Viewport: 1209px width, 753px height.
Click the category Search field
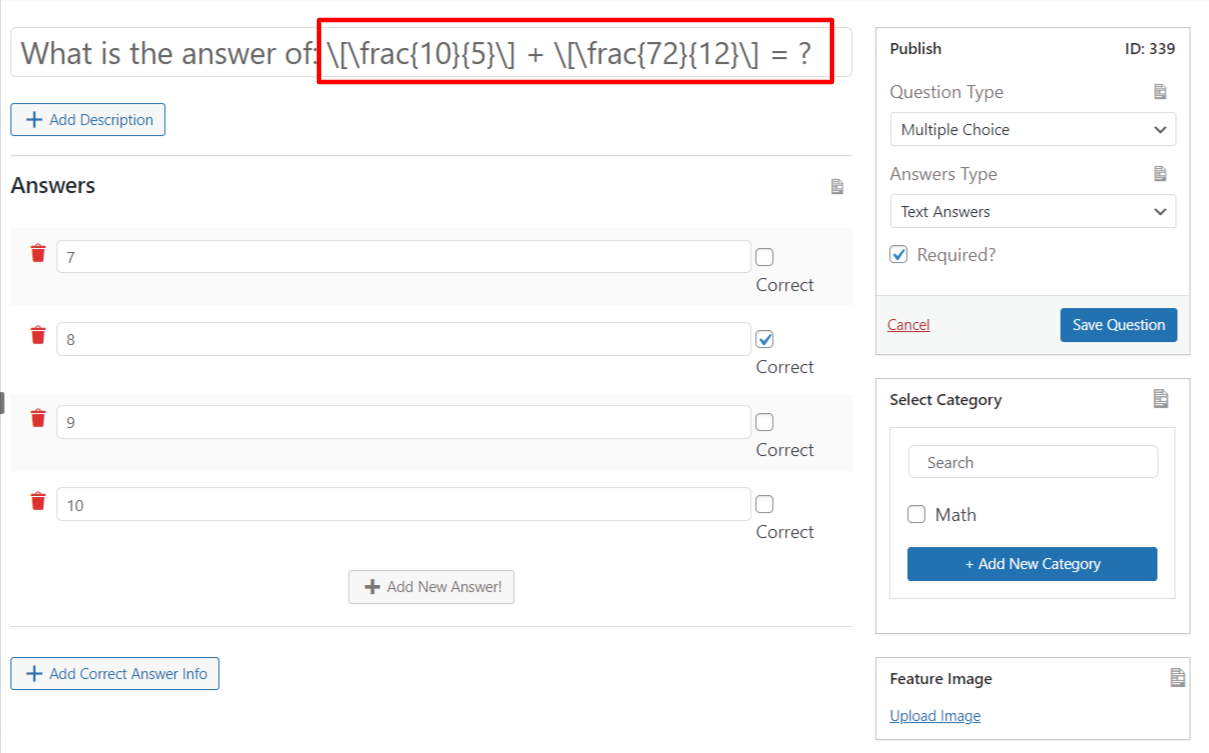point(1032,462)
